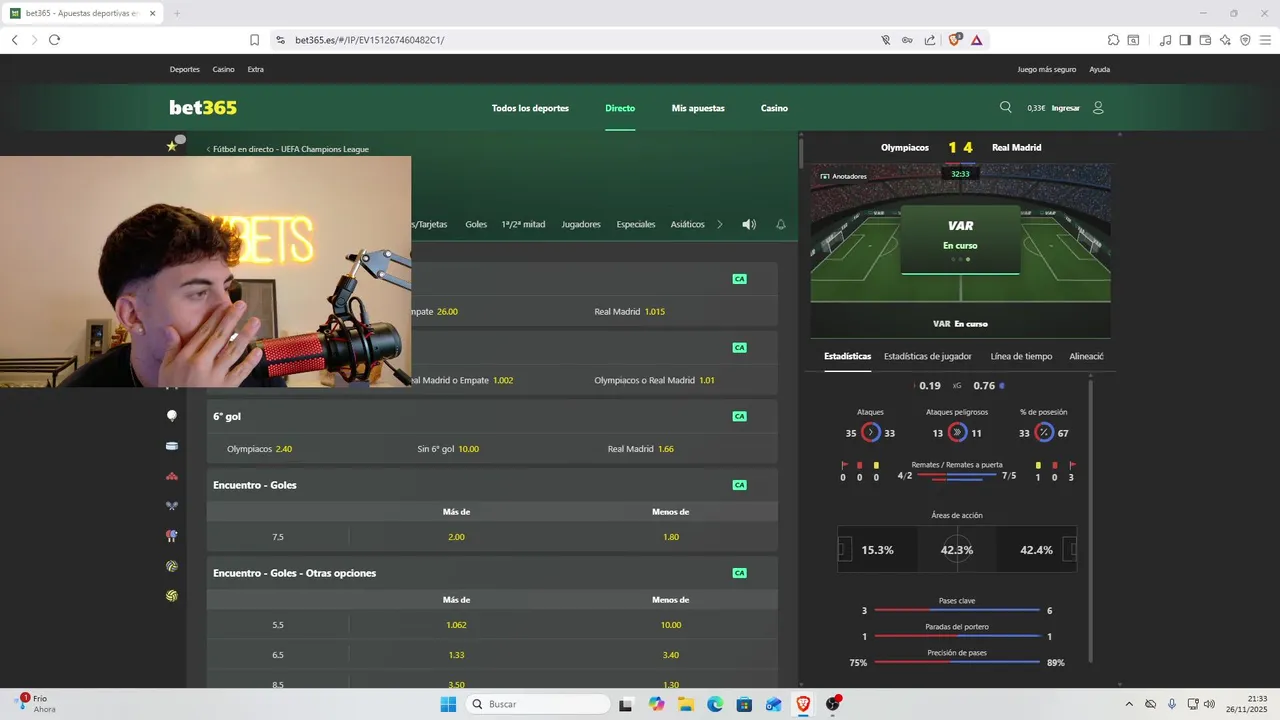Open File Explorer from taskbar
The image size is (1280, 720).
tap(686, 704)
